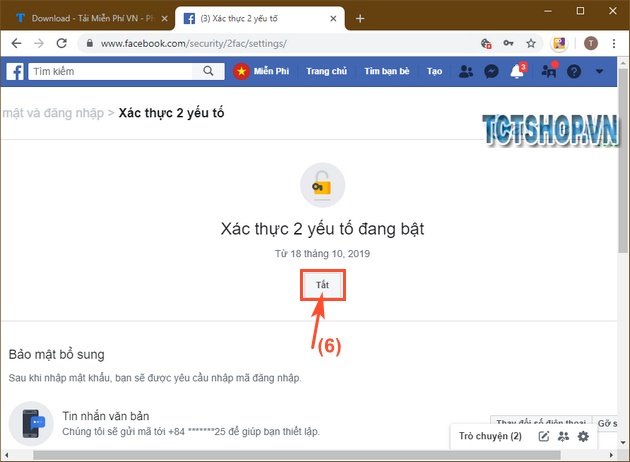Image resolution: width=630 pixels, height=462 pixels.
Task: Open the Trò chuyện (2) chat bar
Action: (x=490, y=436)
